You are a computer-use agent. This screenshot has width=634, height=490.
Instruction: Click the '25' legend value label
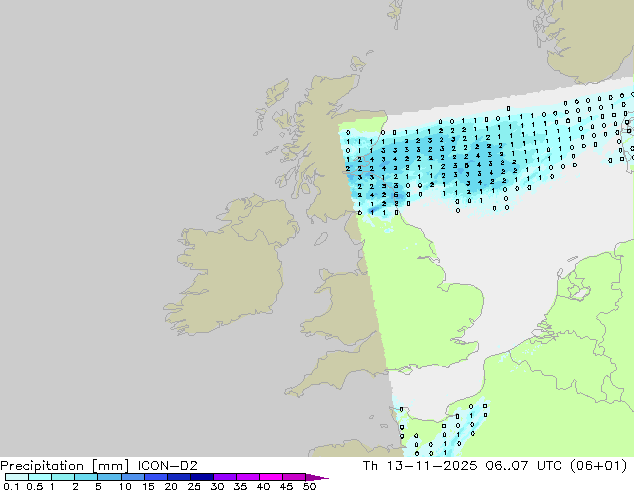tap(194, 486)
